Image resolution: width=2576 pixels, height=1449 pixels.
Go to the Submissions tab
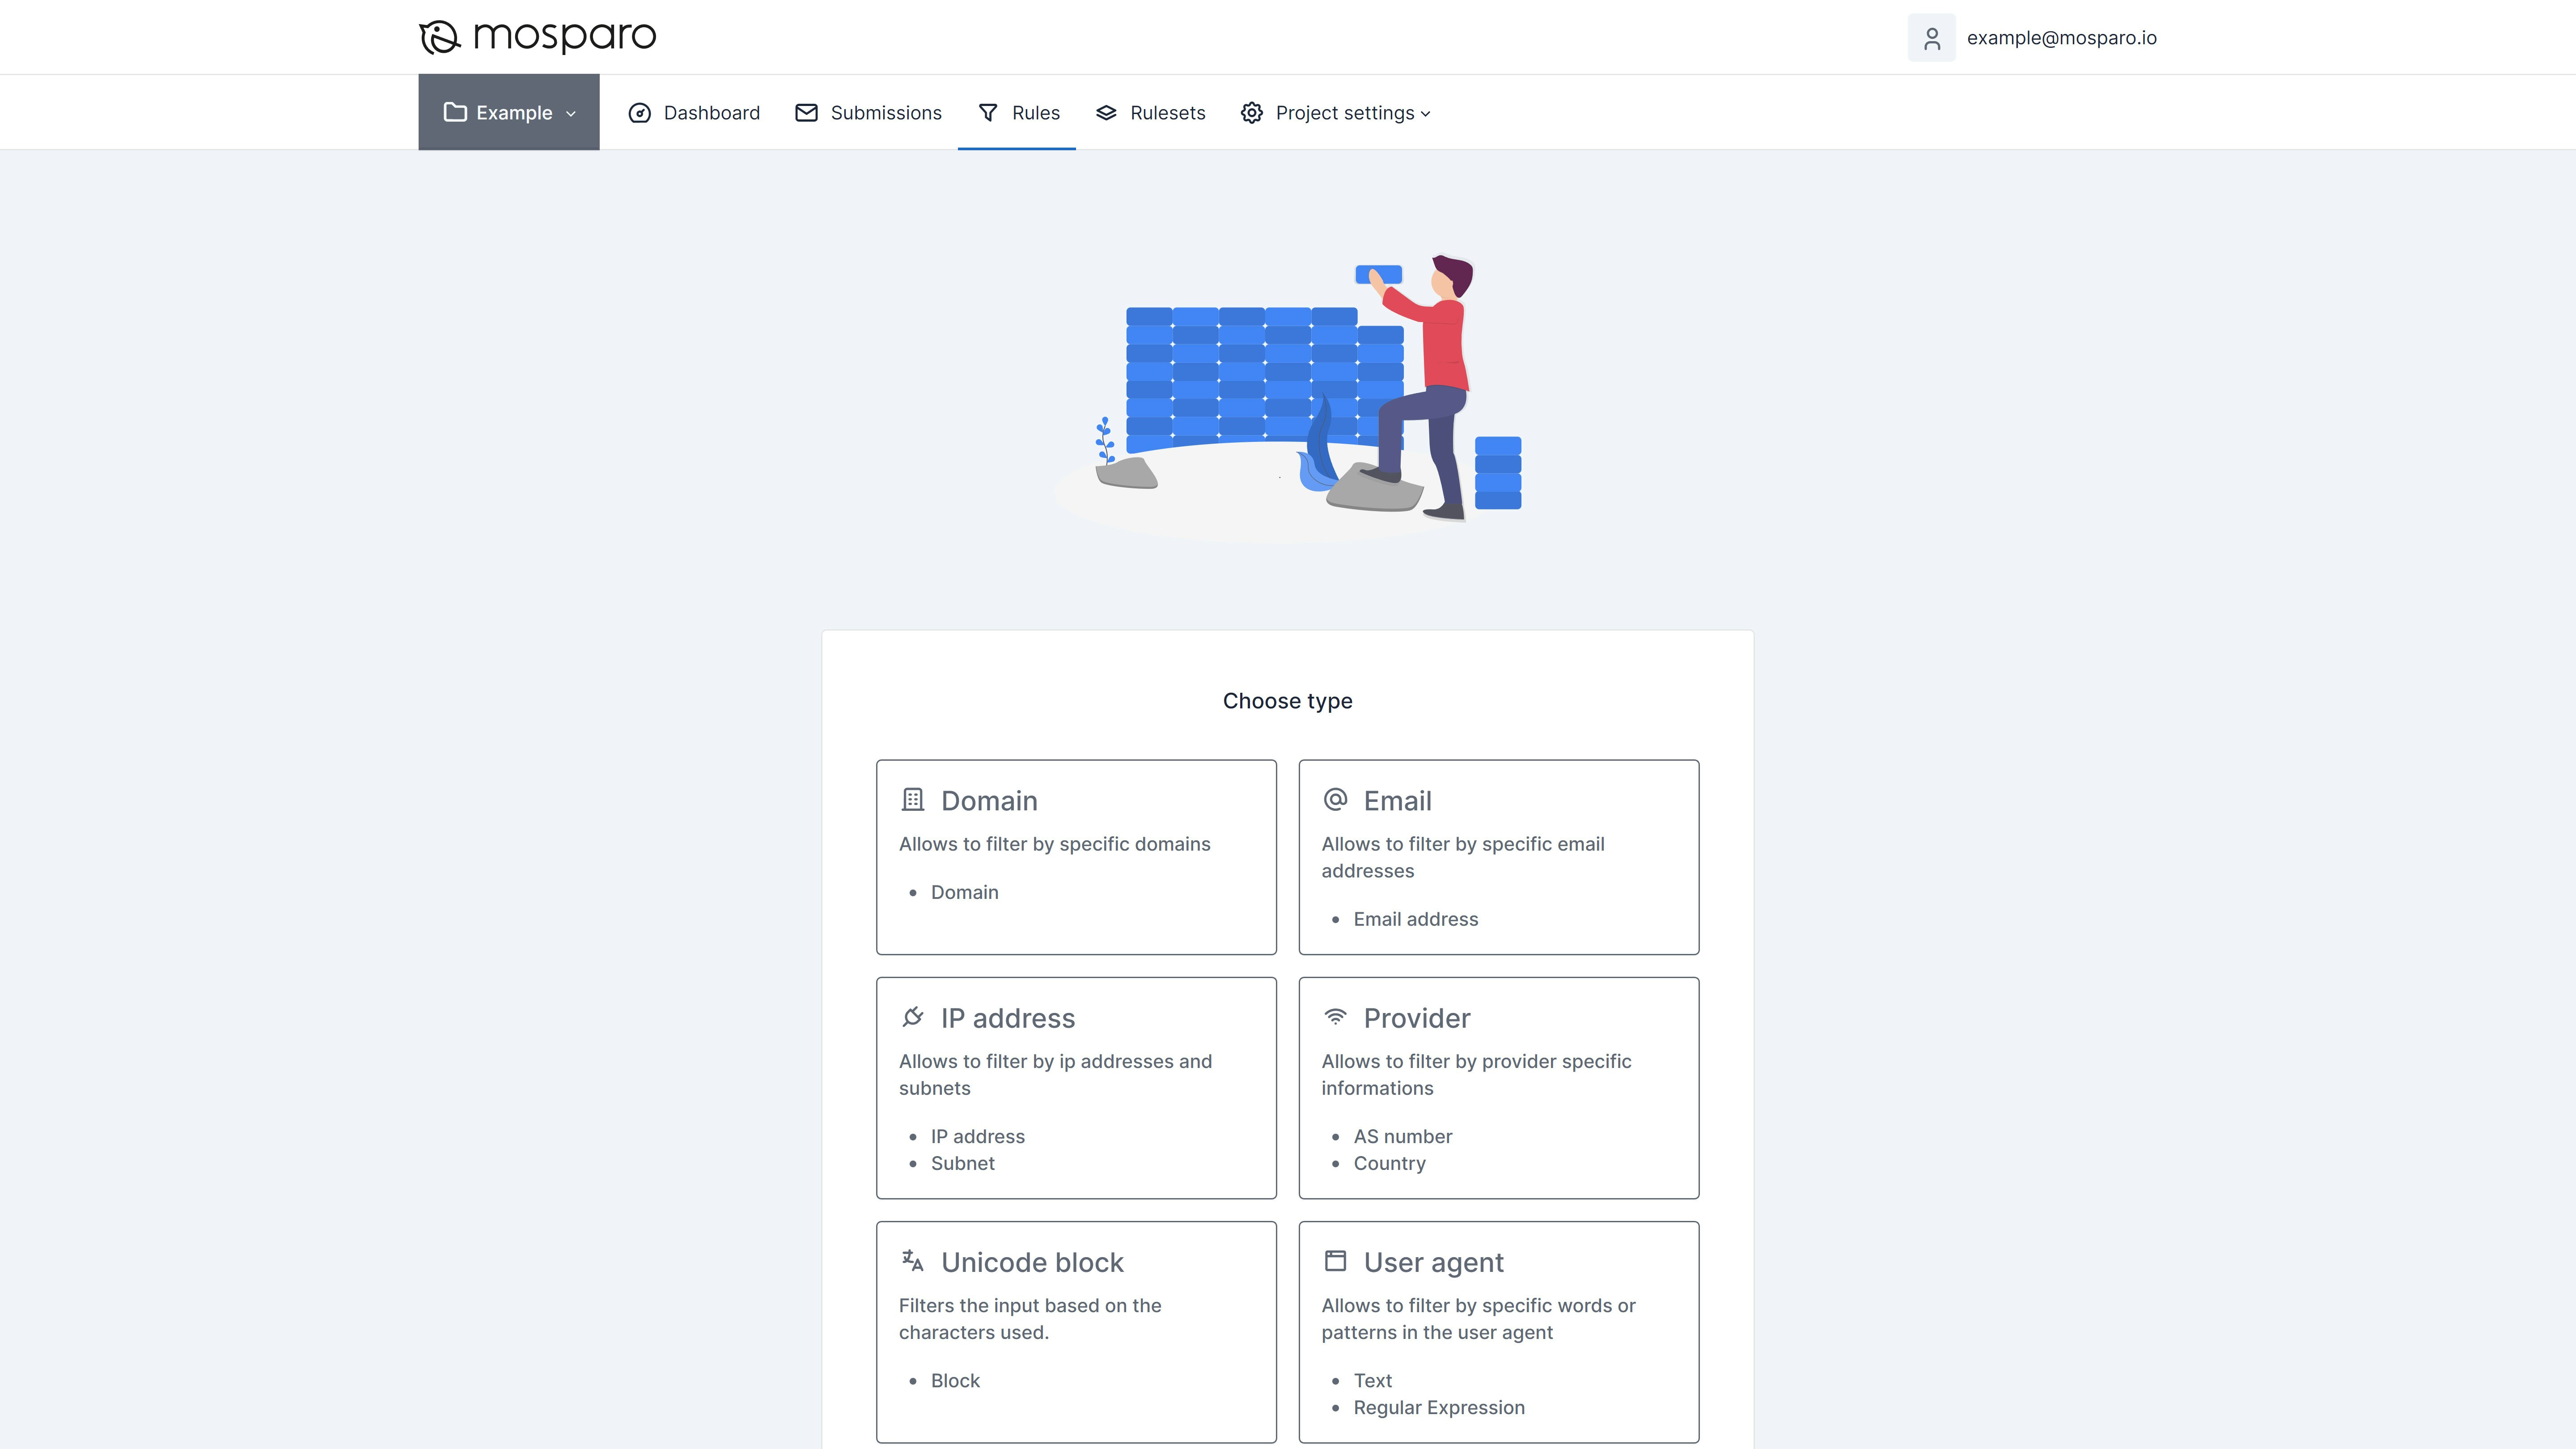[x=868, y=113]
